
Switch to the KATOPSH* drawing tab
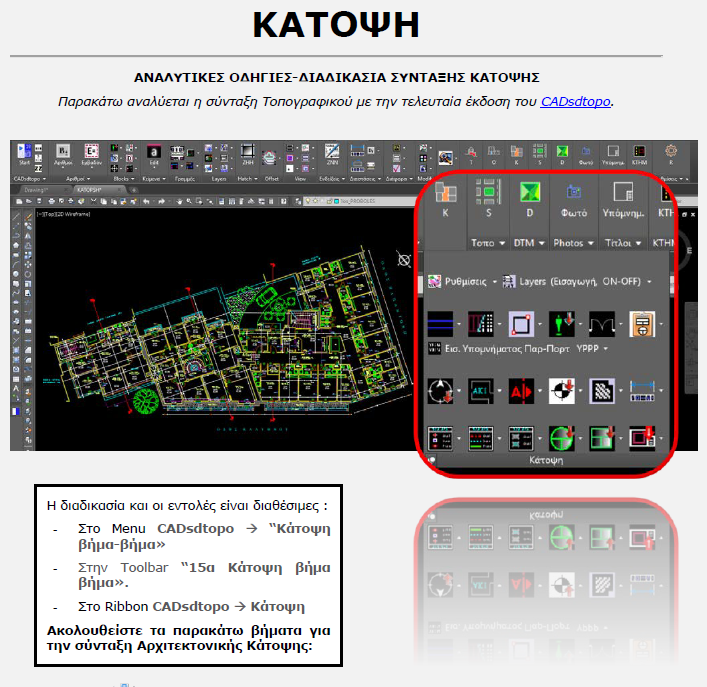98,190
